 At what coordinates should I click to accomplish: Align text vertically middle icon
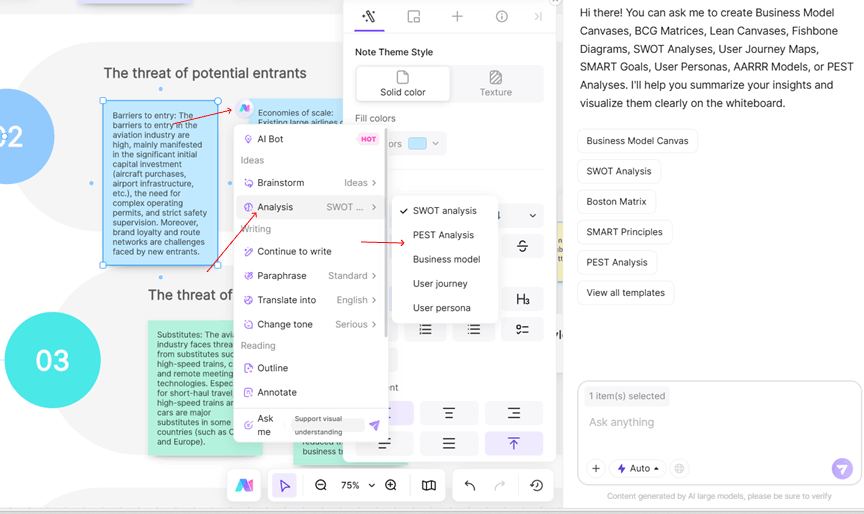pos(449,443)
